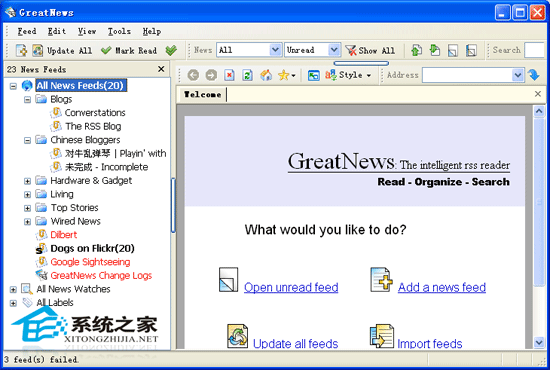Click the All Labels tag icon
Viewport: 550px width, 370px height.
click(27, 302)
